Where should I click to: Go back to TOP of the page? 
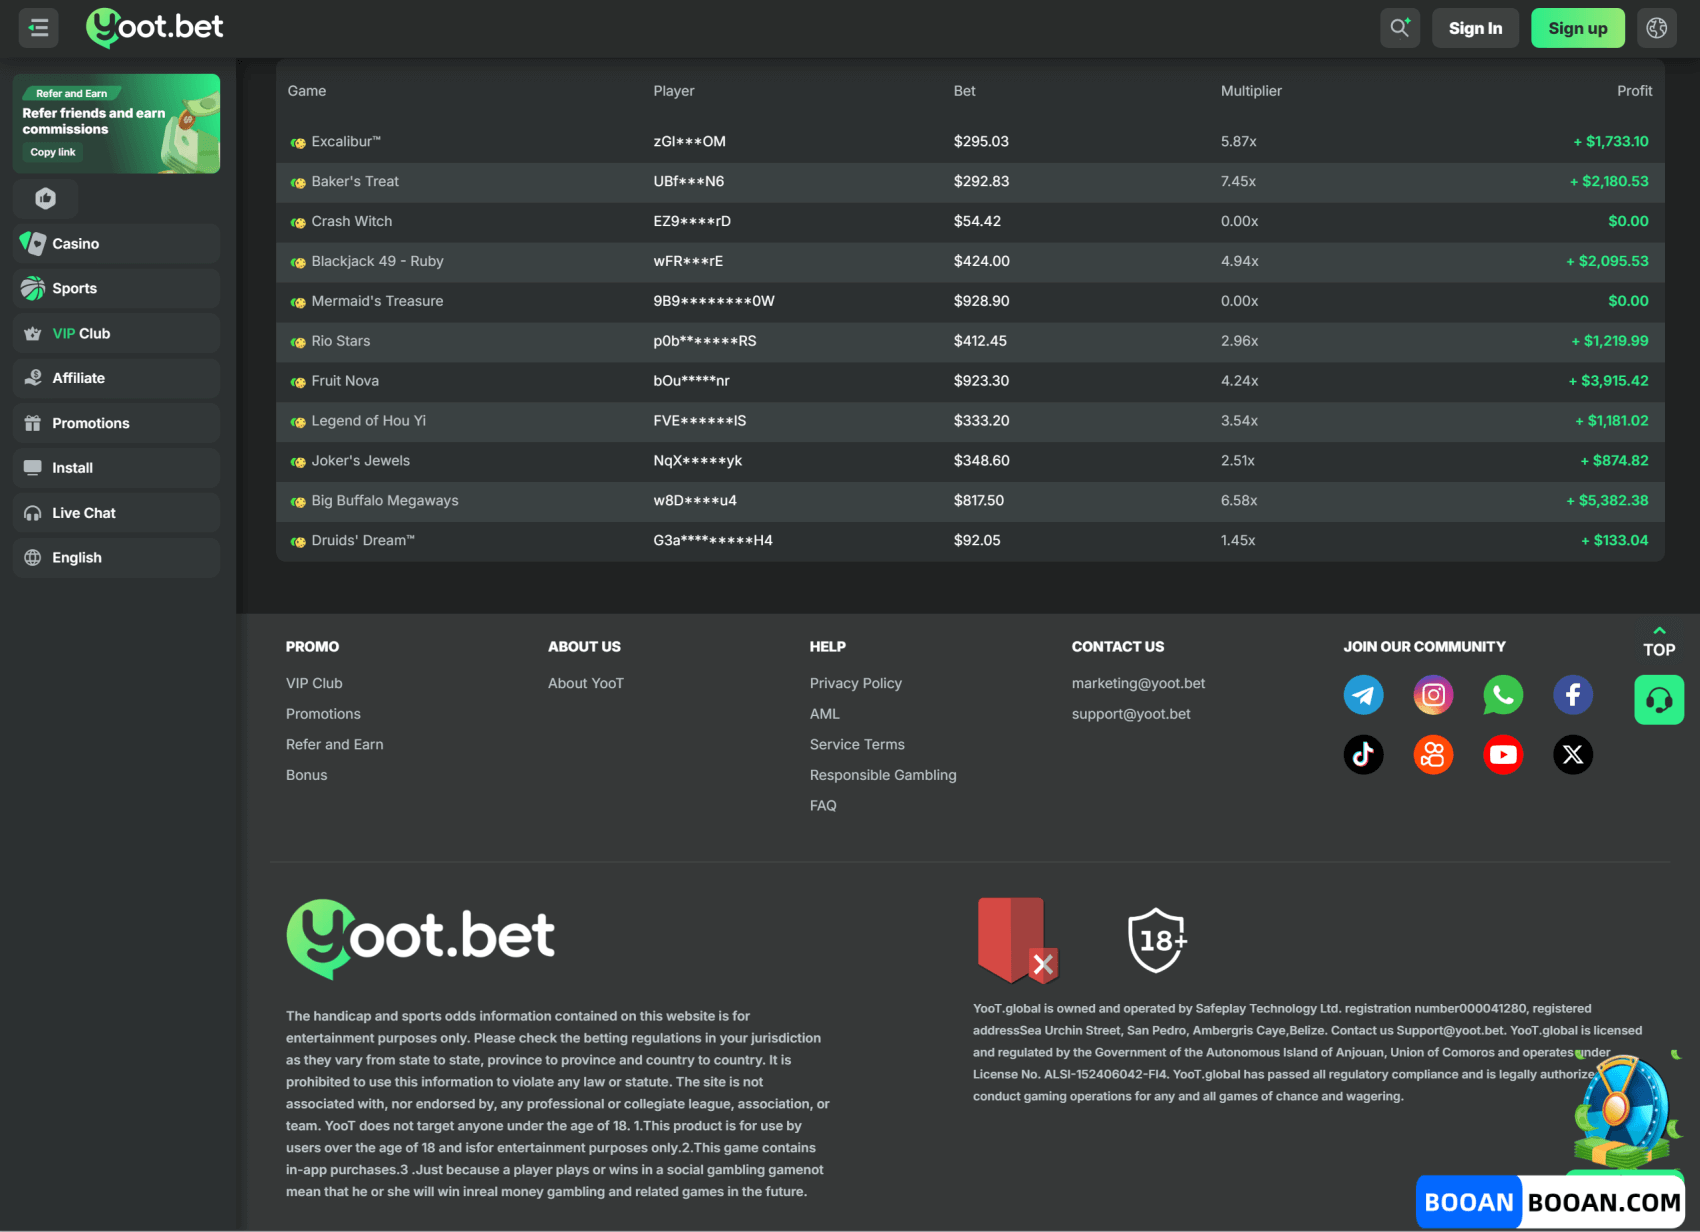click(1659, 642)
